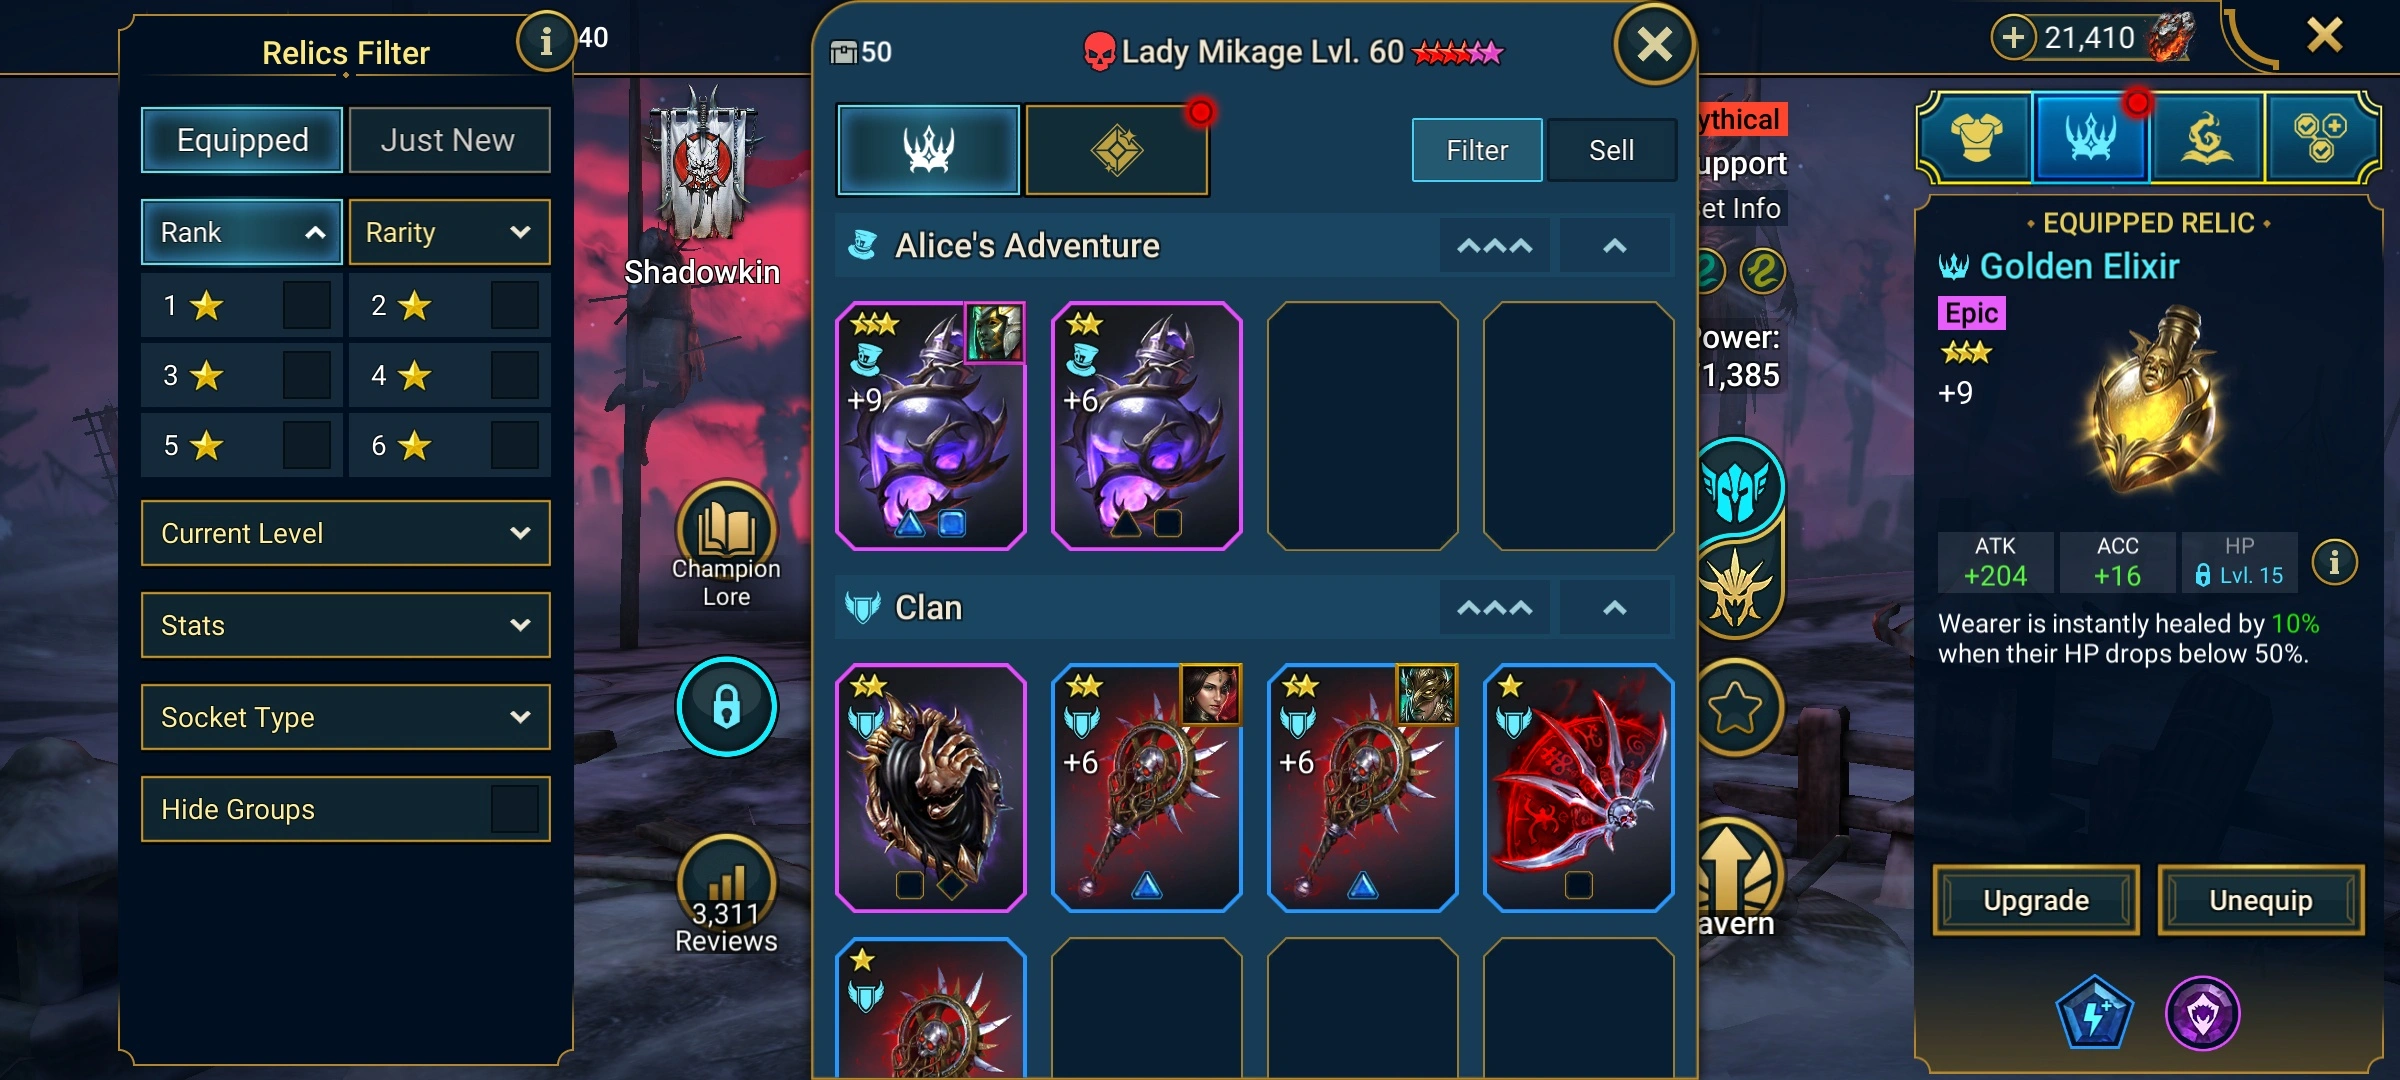Viewport: 2400px width, 1080px height.
Task: Expand the Socket Type dropdown
Action: [x=346, y=717]
